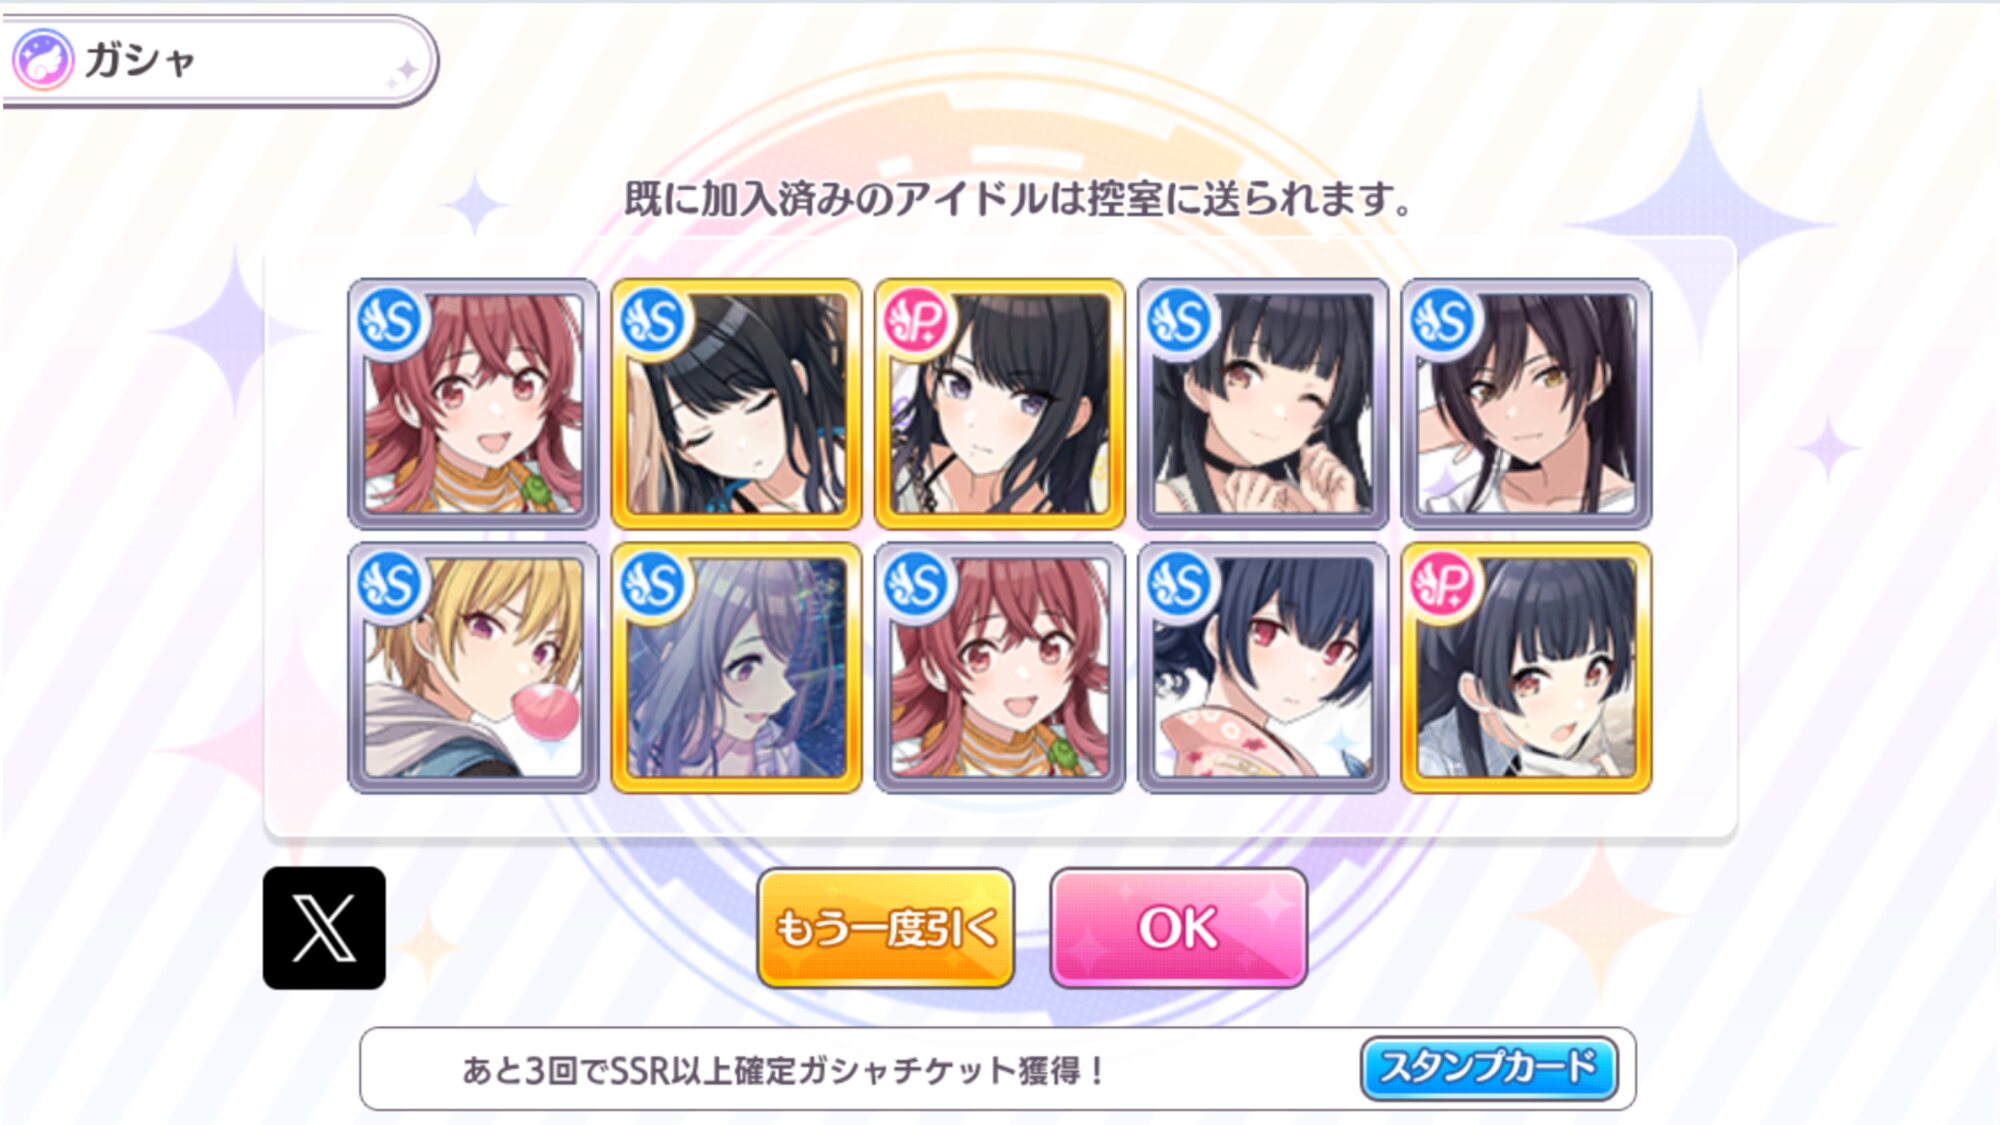This screenshot has width=2000, height=1125.
Task: Select the ponytail idol card in top row
Action: (x=1526, y=404)
